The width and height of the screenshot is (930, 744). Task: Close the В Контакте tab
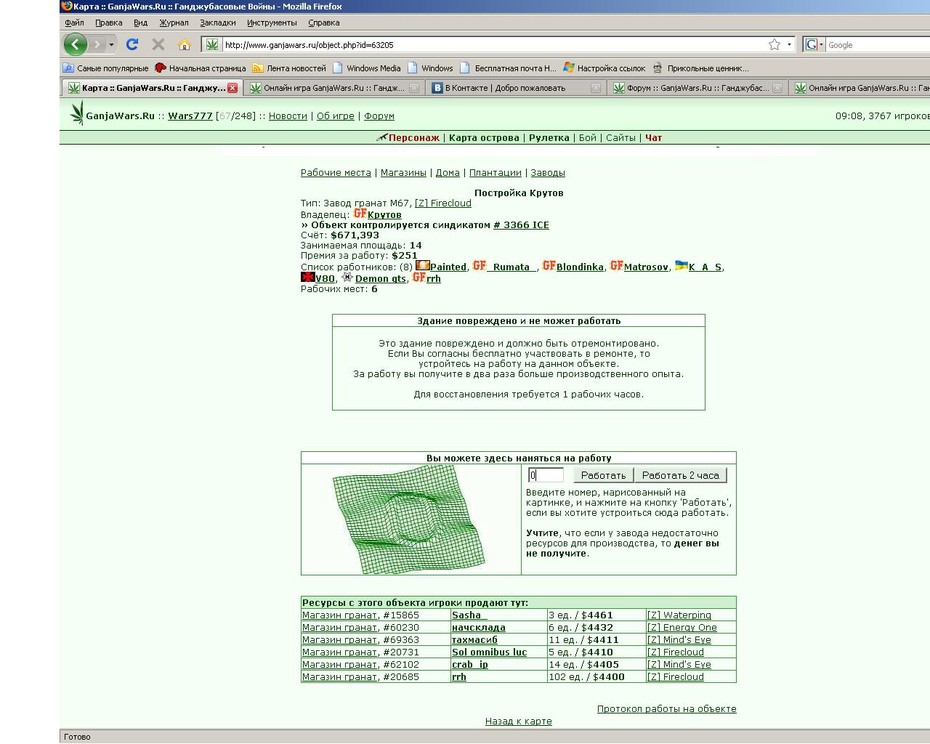click(595, 88)
